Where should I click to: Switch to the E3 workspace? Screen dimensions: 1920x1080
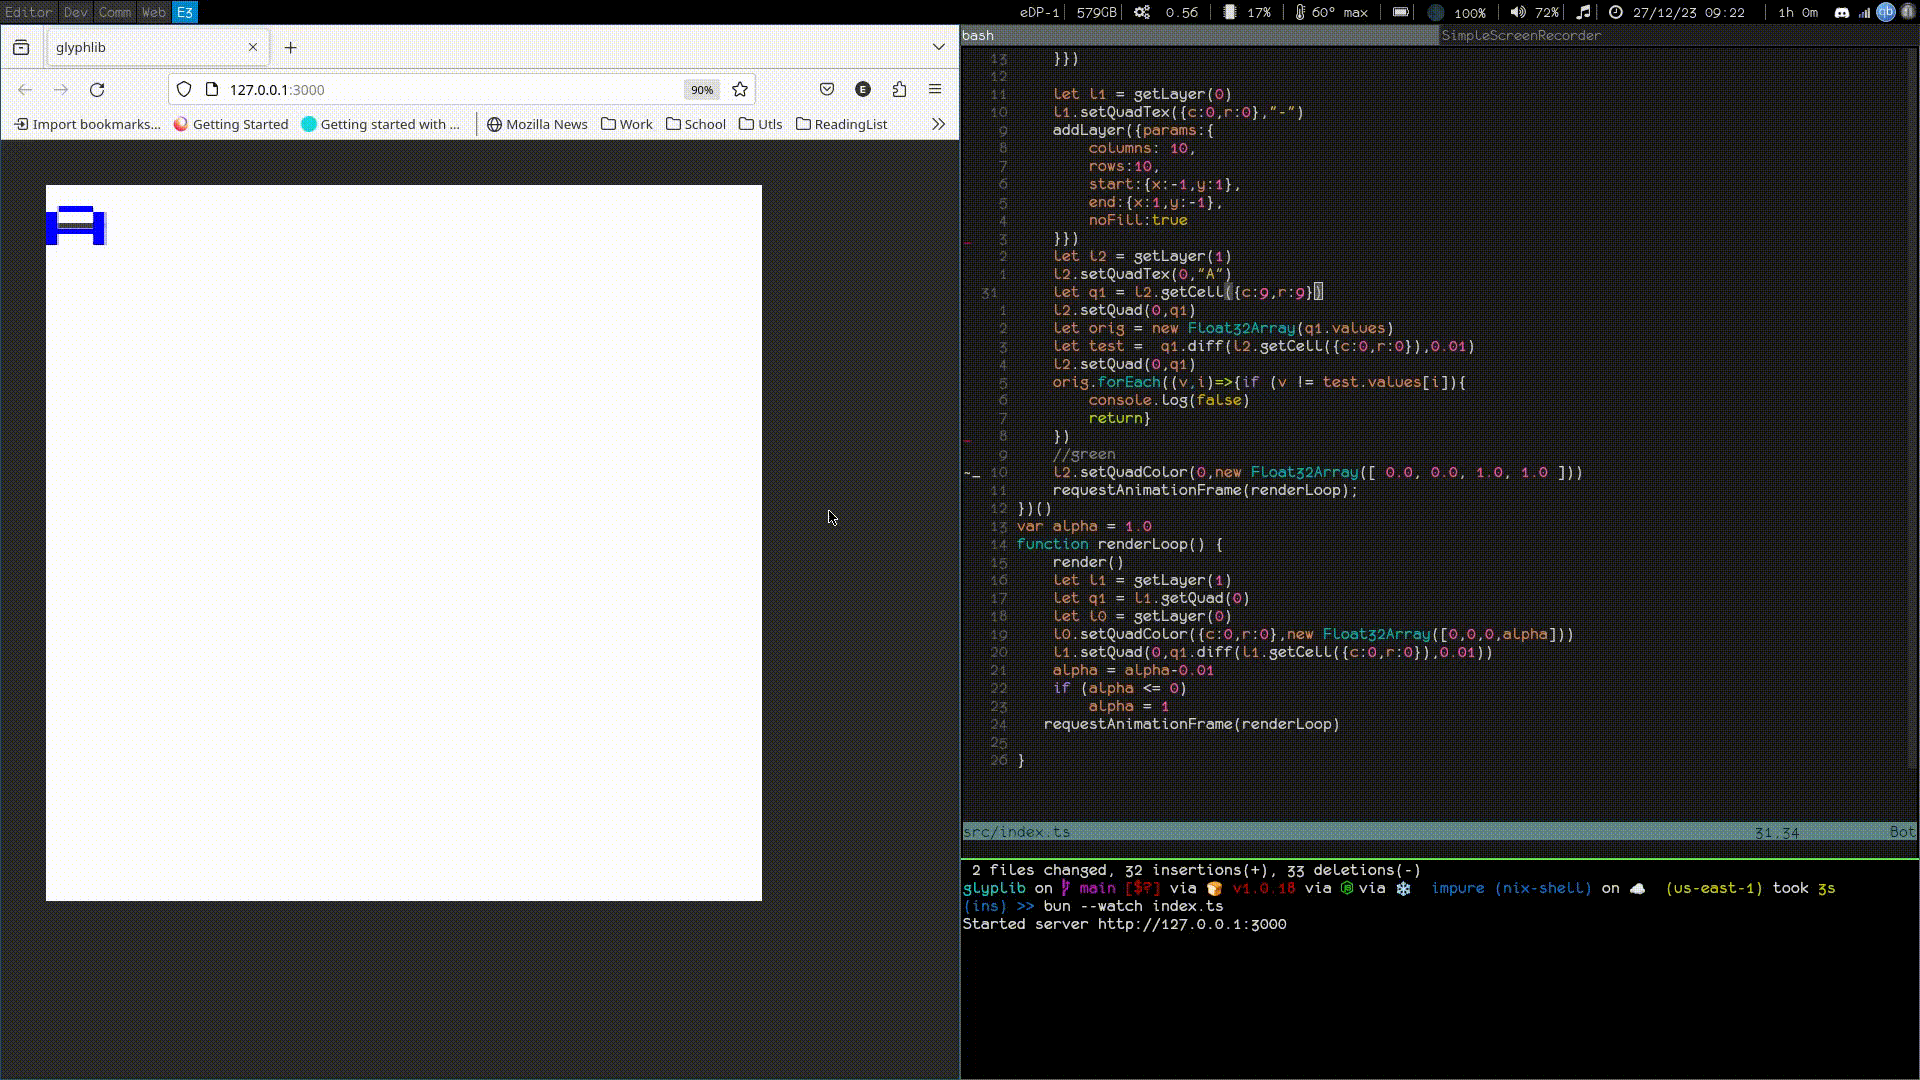tap(185, 12)
